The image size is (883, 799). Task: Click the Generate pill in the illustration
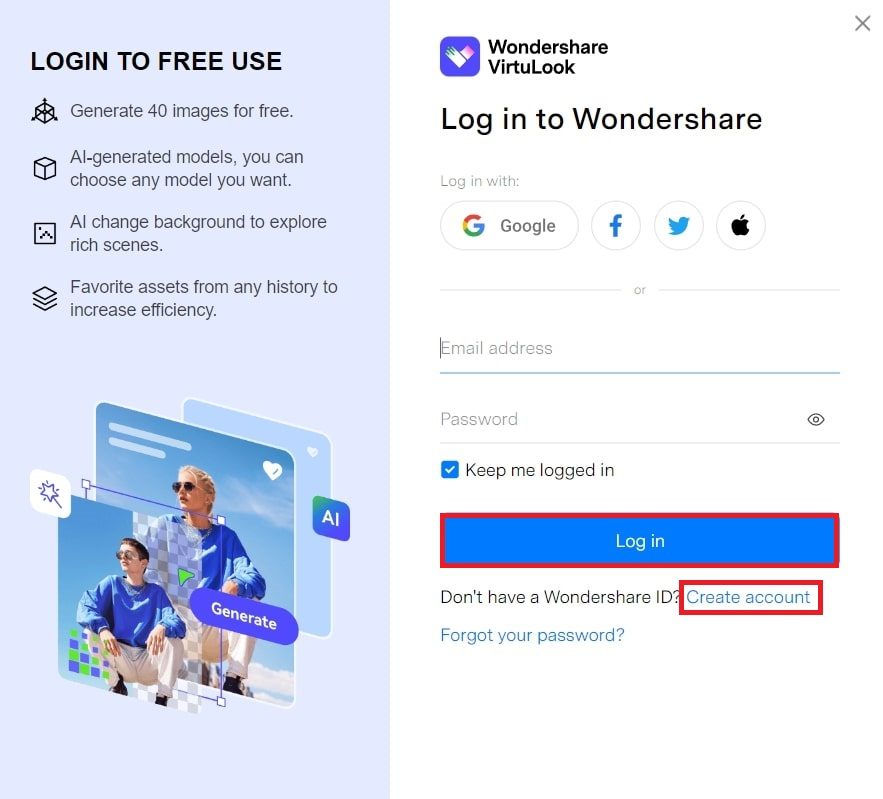point(244,616)
